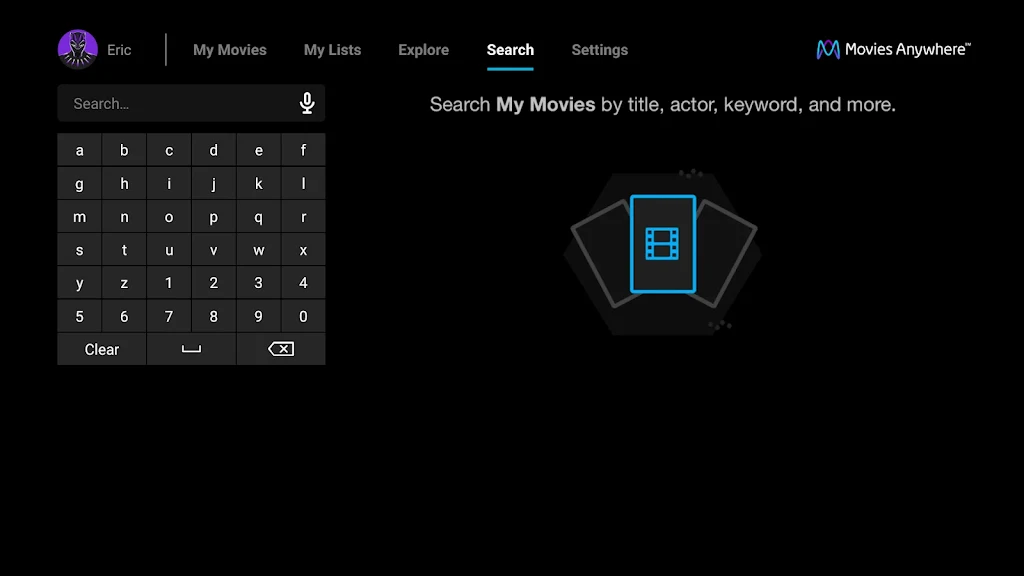The height and width of the screenshot is (576, 1024).
Task: Open the Settings tab
Action: pyautogui.click(x=600, y=50)
